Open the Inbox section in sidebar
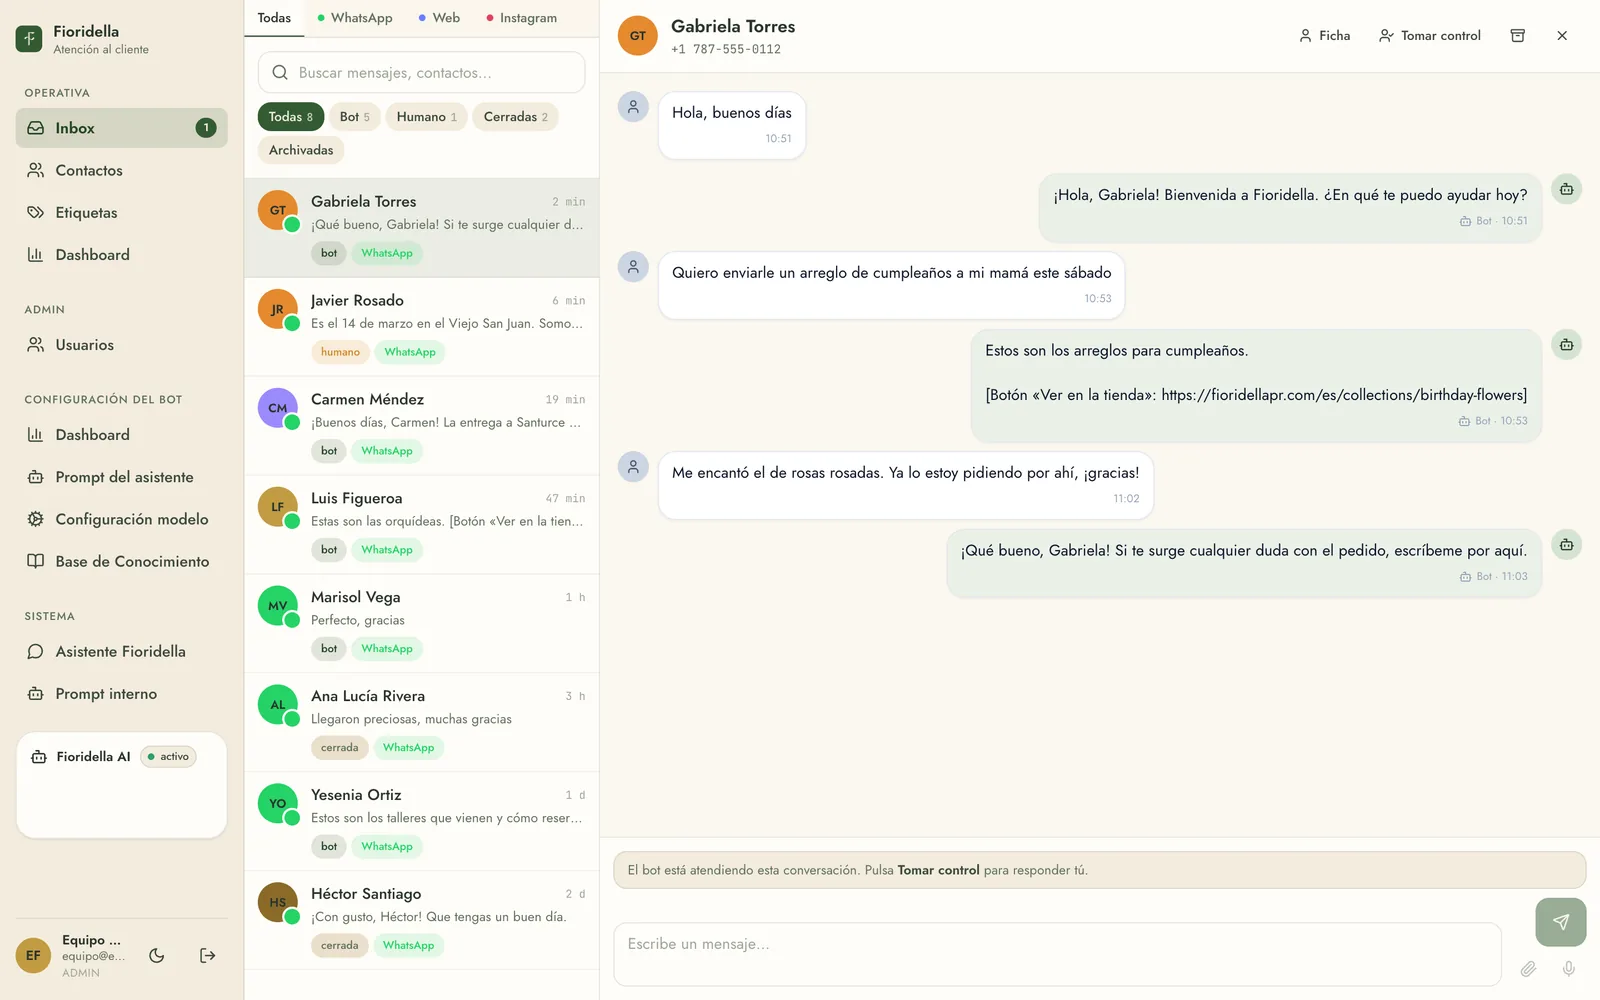This screenshot has height=1000, width=1600. pyautogui.click(x=121, y=128)
